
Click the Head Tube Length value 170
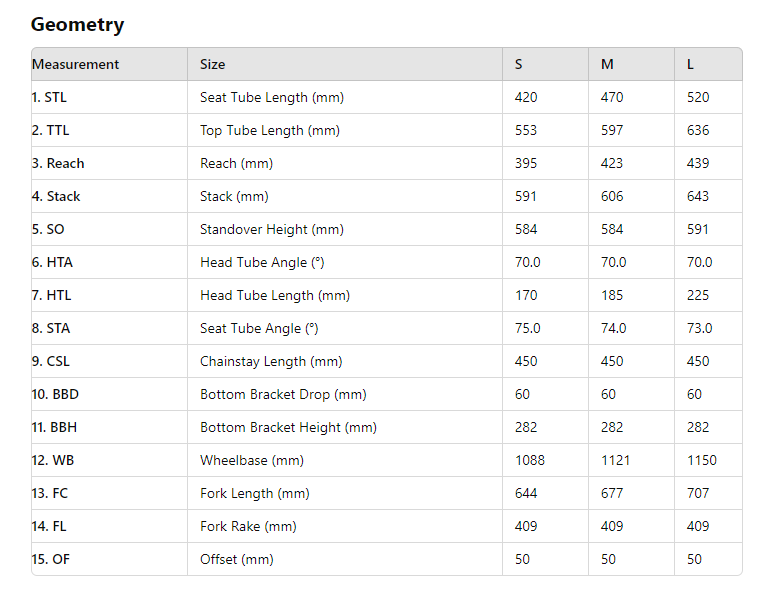point(526,295)
